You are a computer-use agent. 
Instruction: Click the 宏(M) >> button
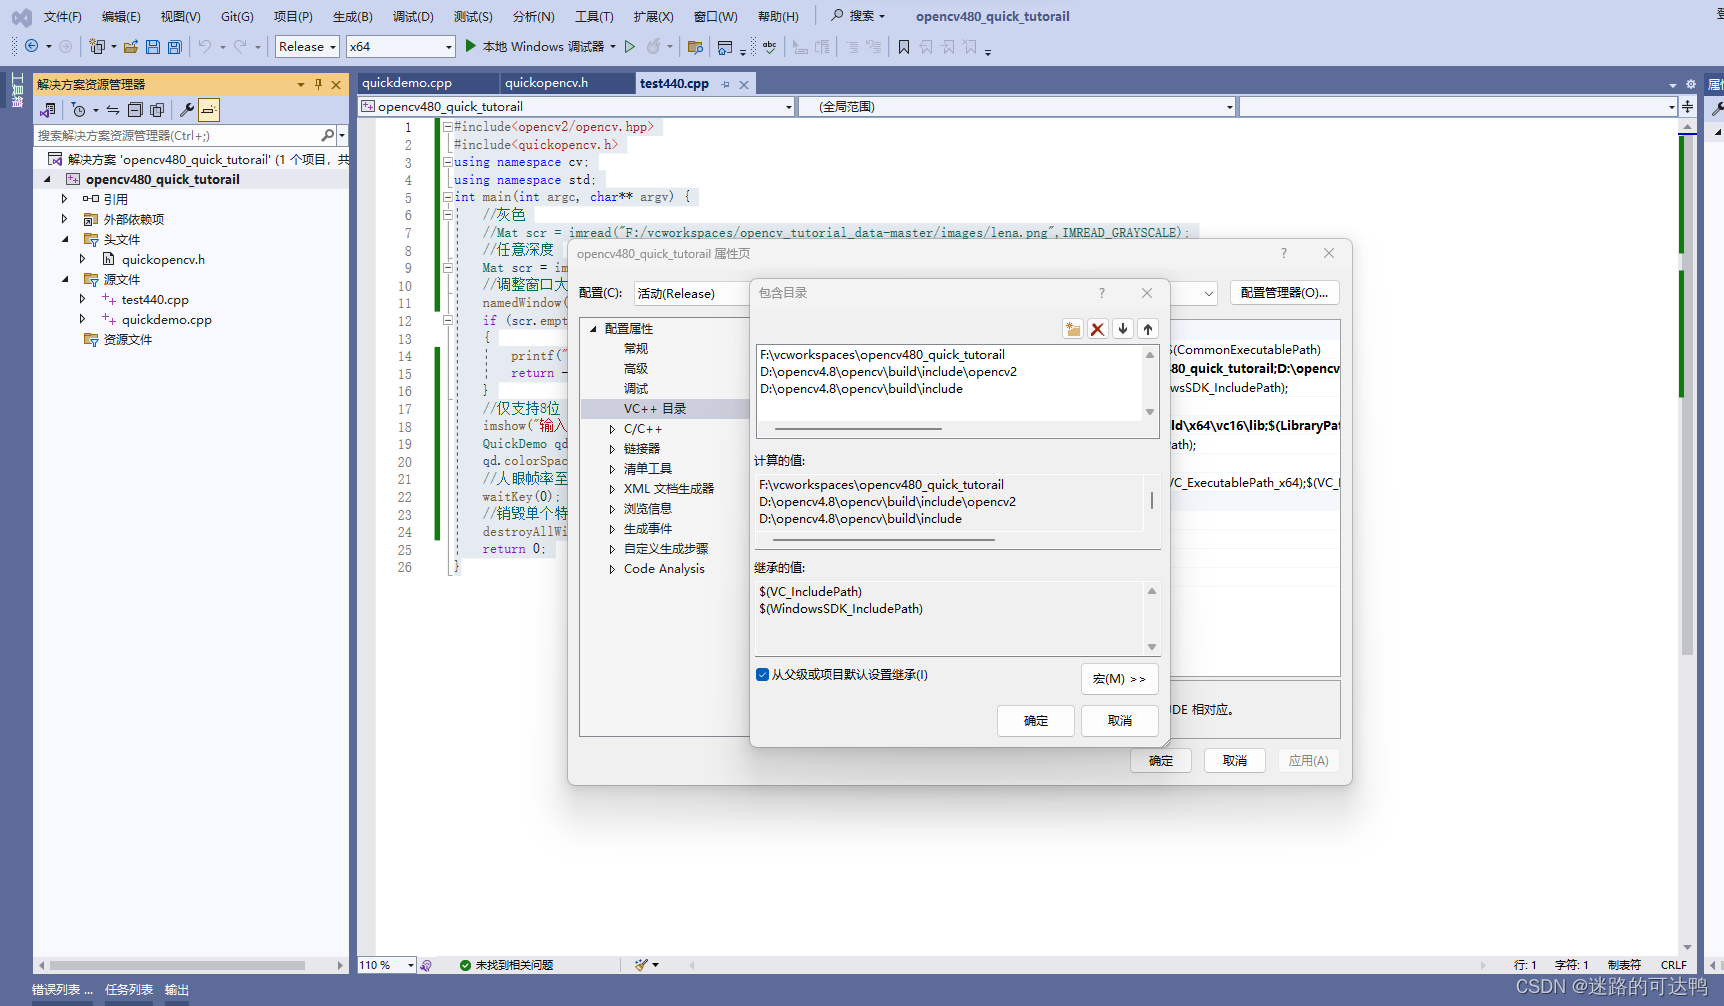click(1120, 679)
